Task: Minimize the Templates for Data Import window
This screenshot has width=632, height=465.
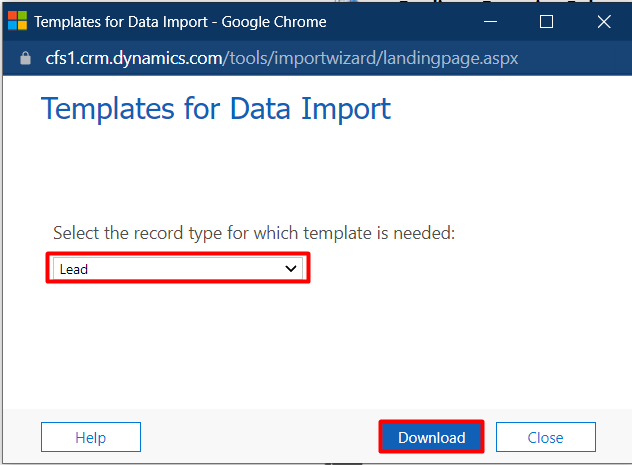Action: pyautogui.click(x=488, y=21)
